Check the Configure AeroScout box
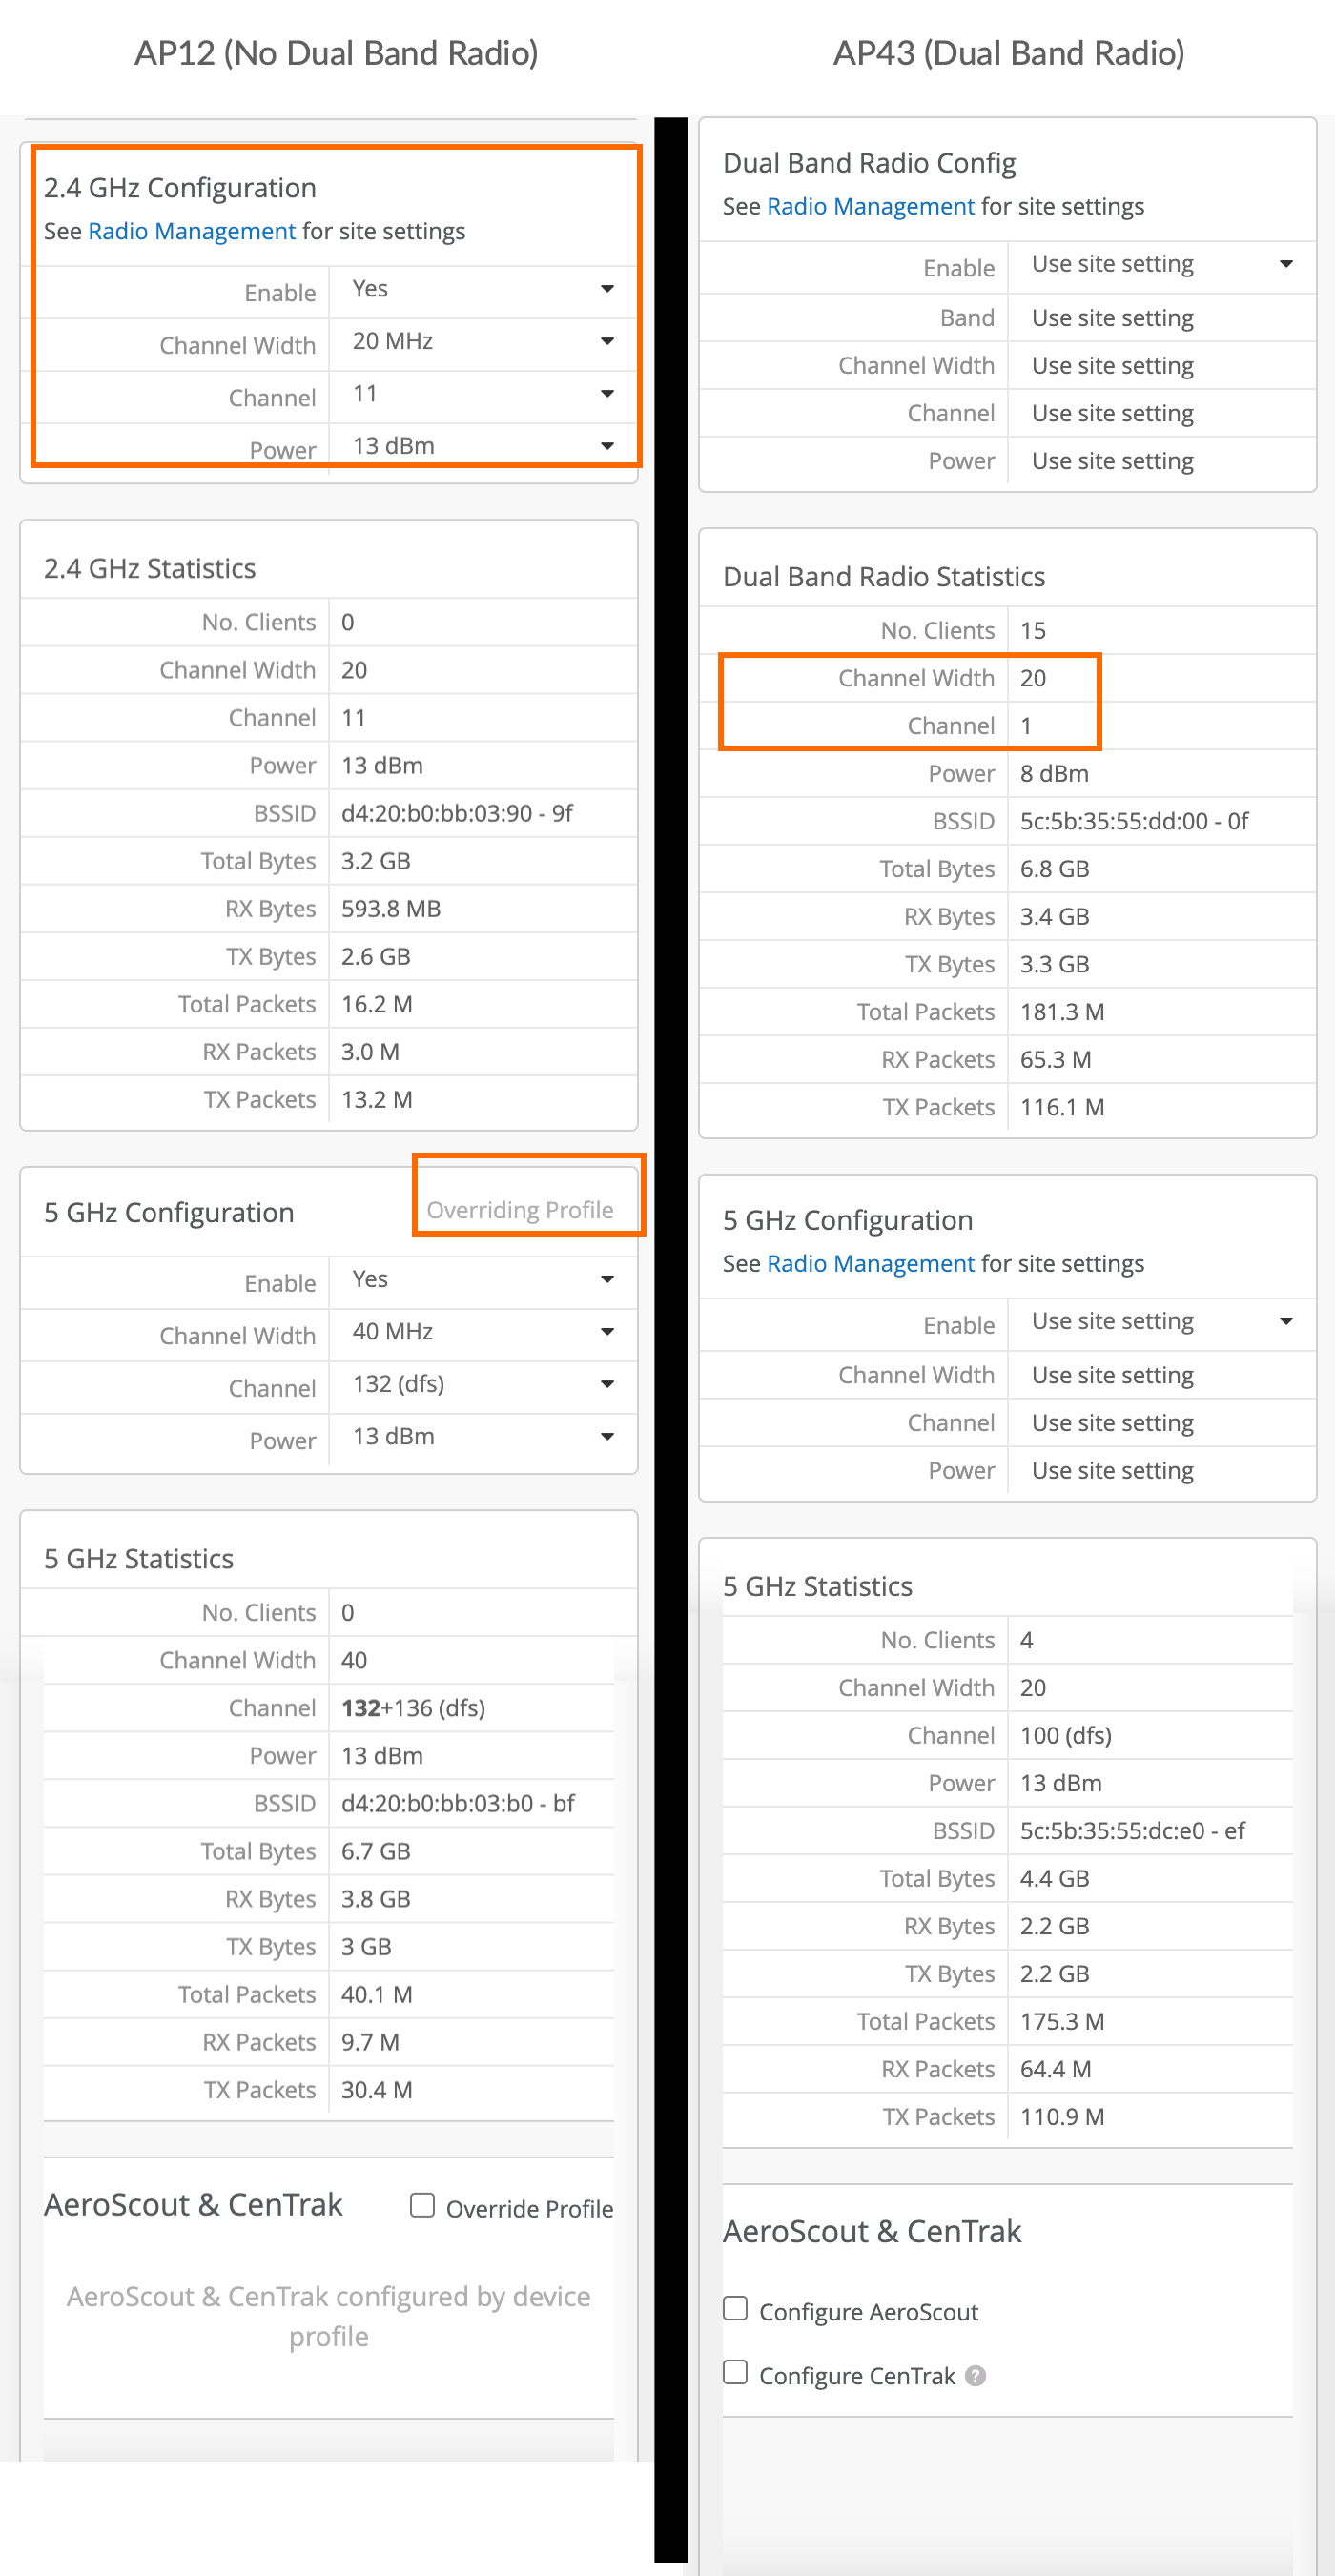The width and height of the screenshot is (1335, 2576). tap(735, 2309)
